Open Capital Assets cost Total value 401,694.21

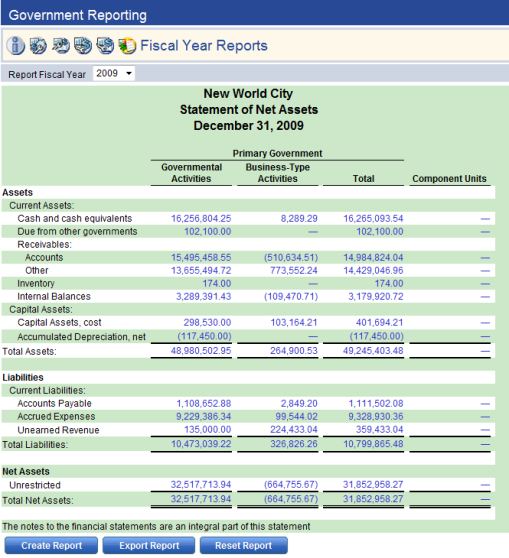tap(379, 323)
